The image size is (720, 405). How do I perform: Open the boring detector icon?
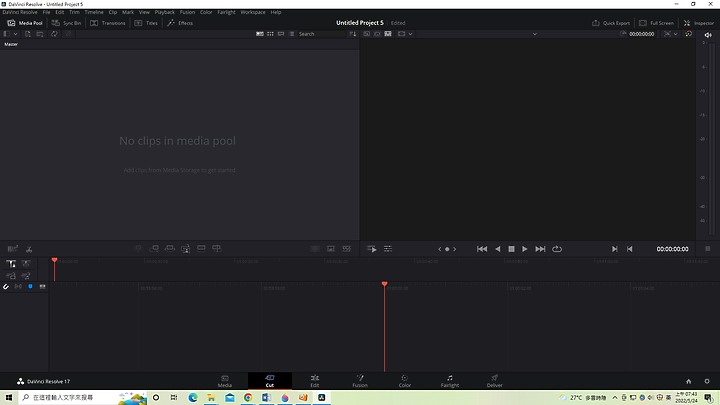12,249
